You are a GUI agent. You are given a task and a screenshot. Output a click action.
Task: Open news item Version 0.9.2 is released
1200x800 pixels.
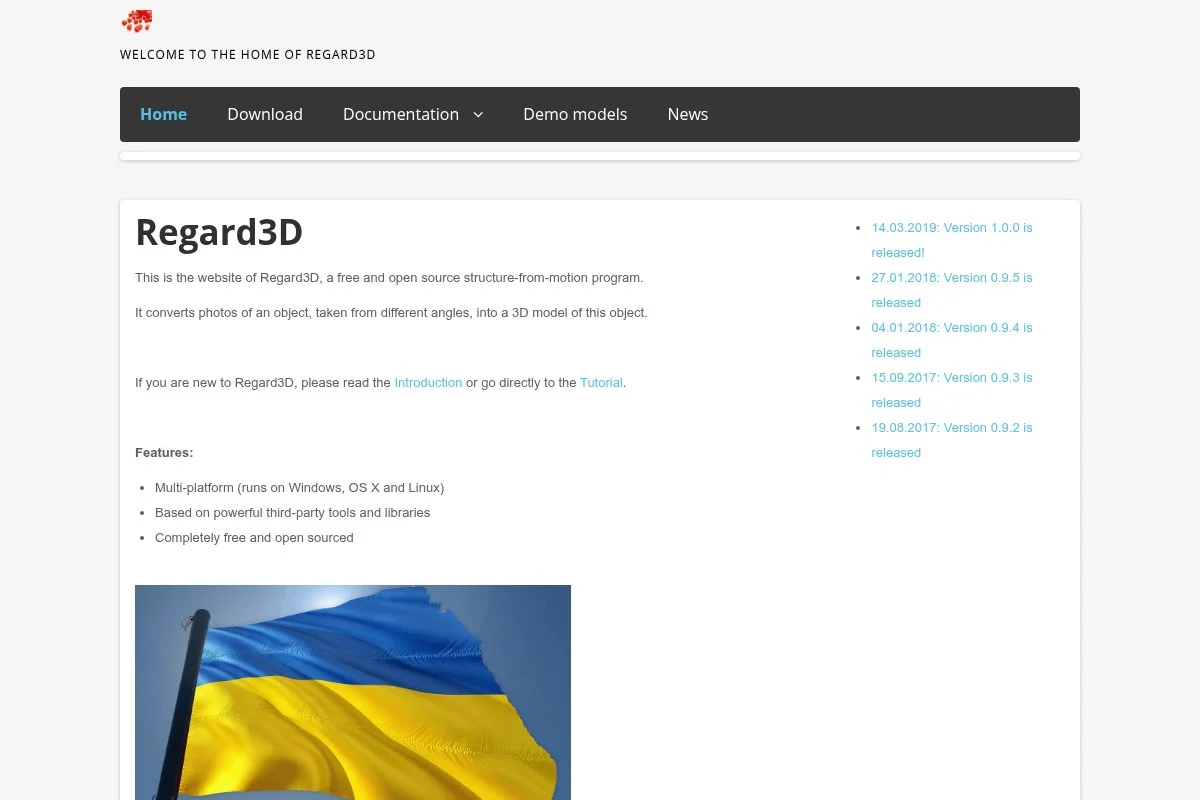(x=952, y=440)
